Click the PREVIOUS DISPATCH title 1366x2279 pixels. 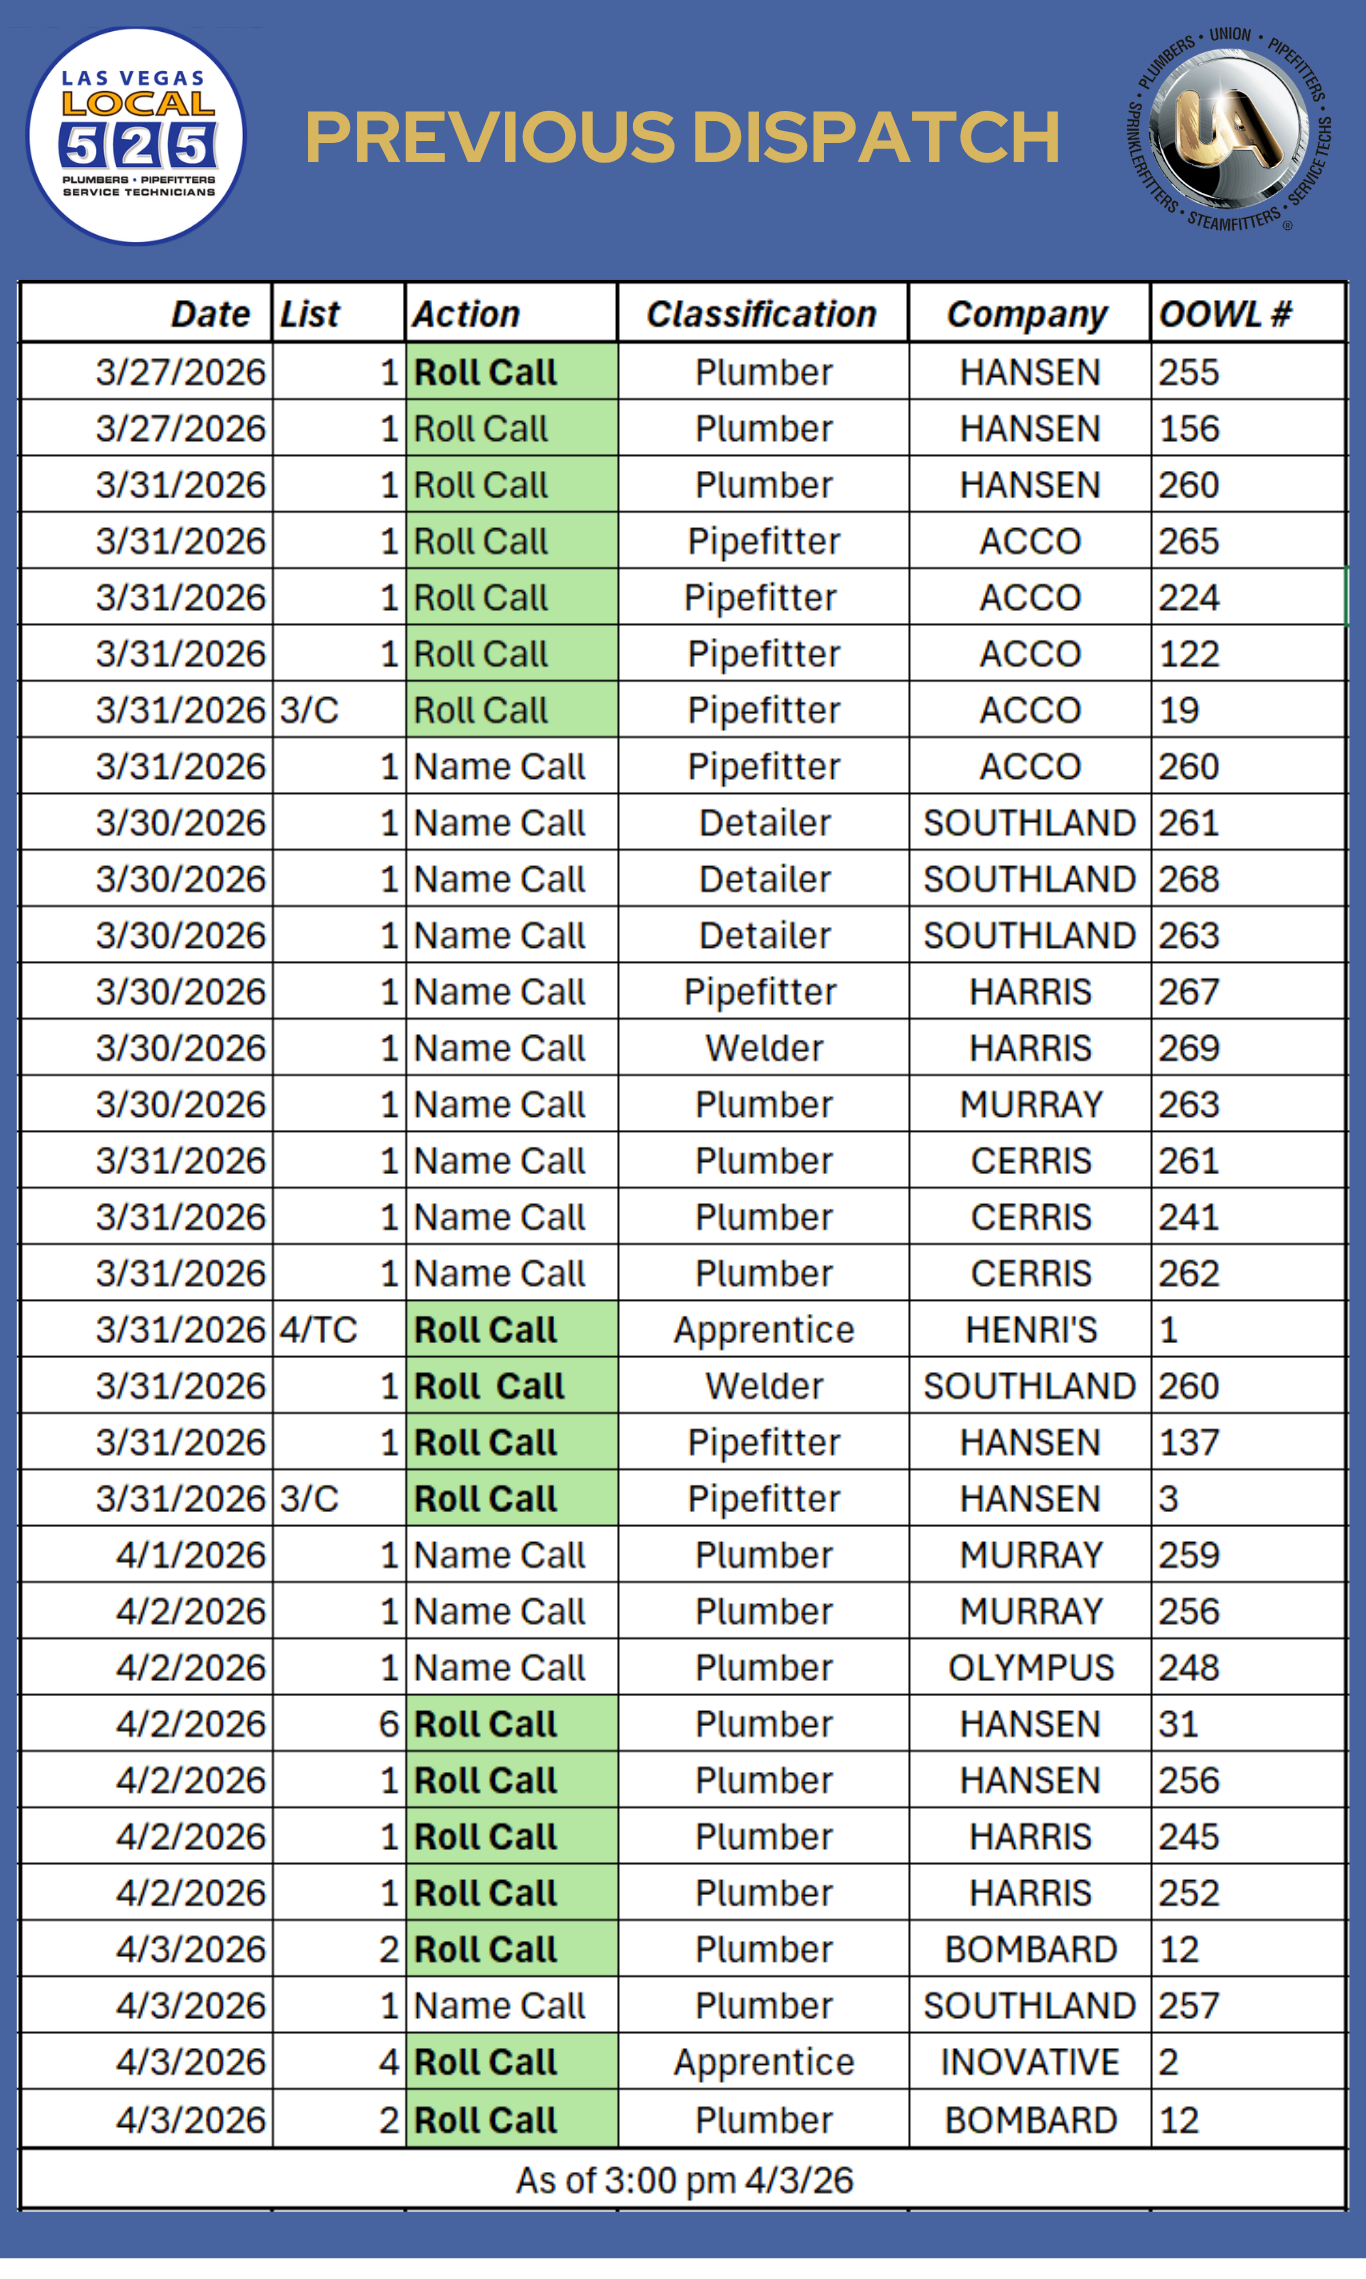(x=682, y=137)
